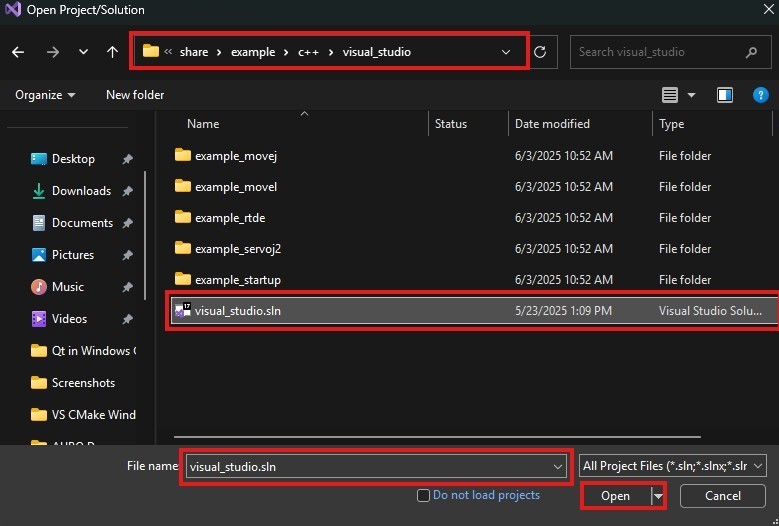Click the 5/23/2025 1:09 PM date cell
The height and width of the screenshot is (526, 779).
[x=563, y=311]
